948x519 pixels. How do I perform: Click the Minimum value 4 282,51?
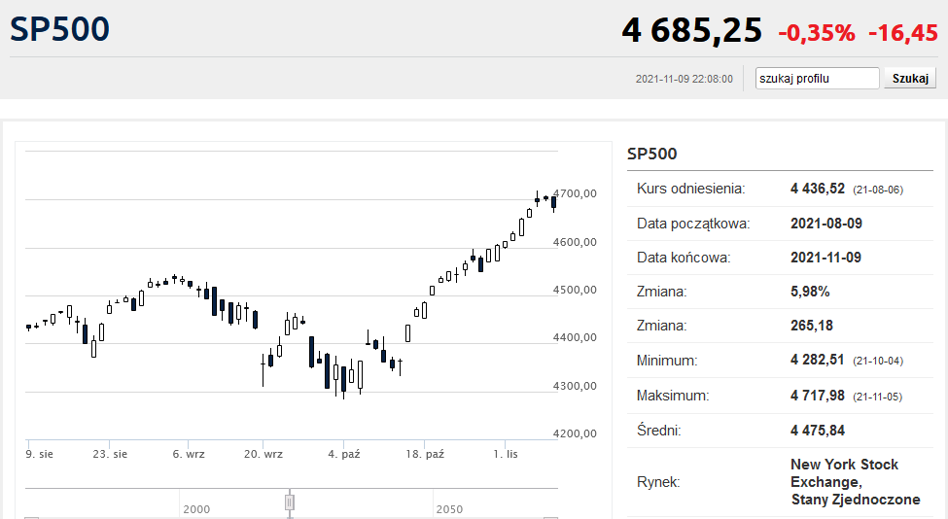point(817,360)
